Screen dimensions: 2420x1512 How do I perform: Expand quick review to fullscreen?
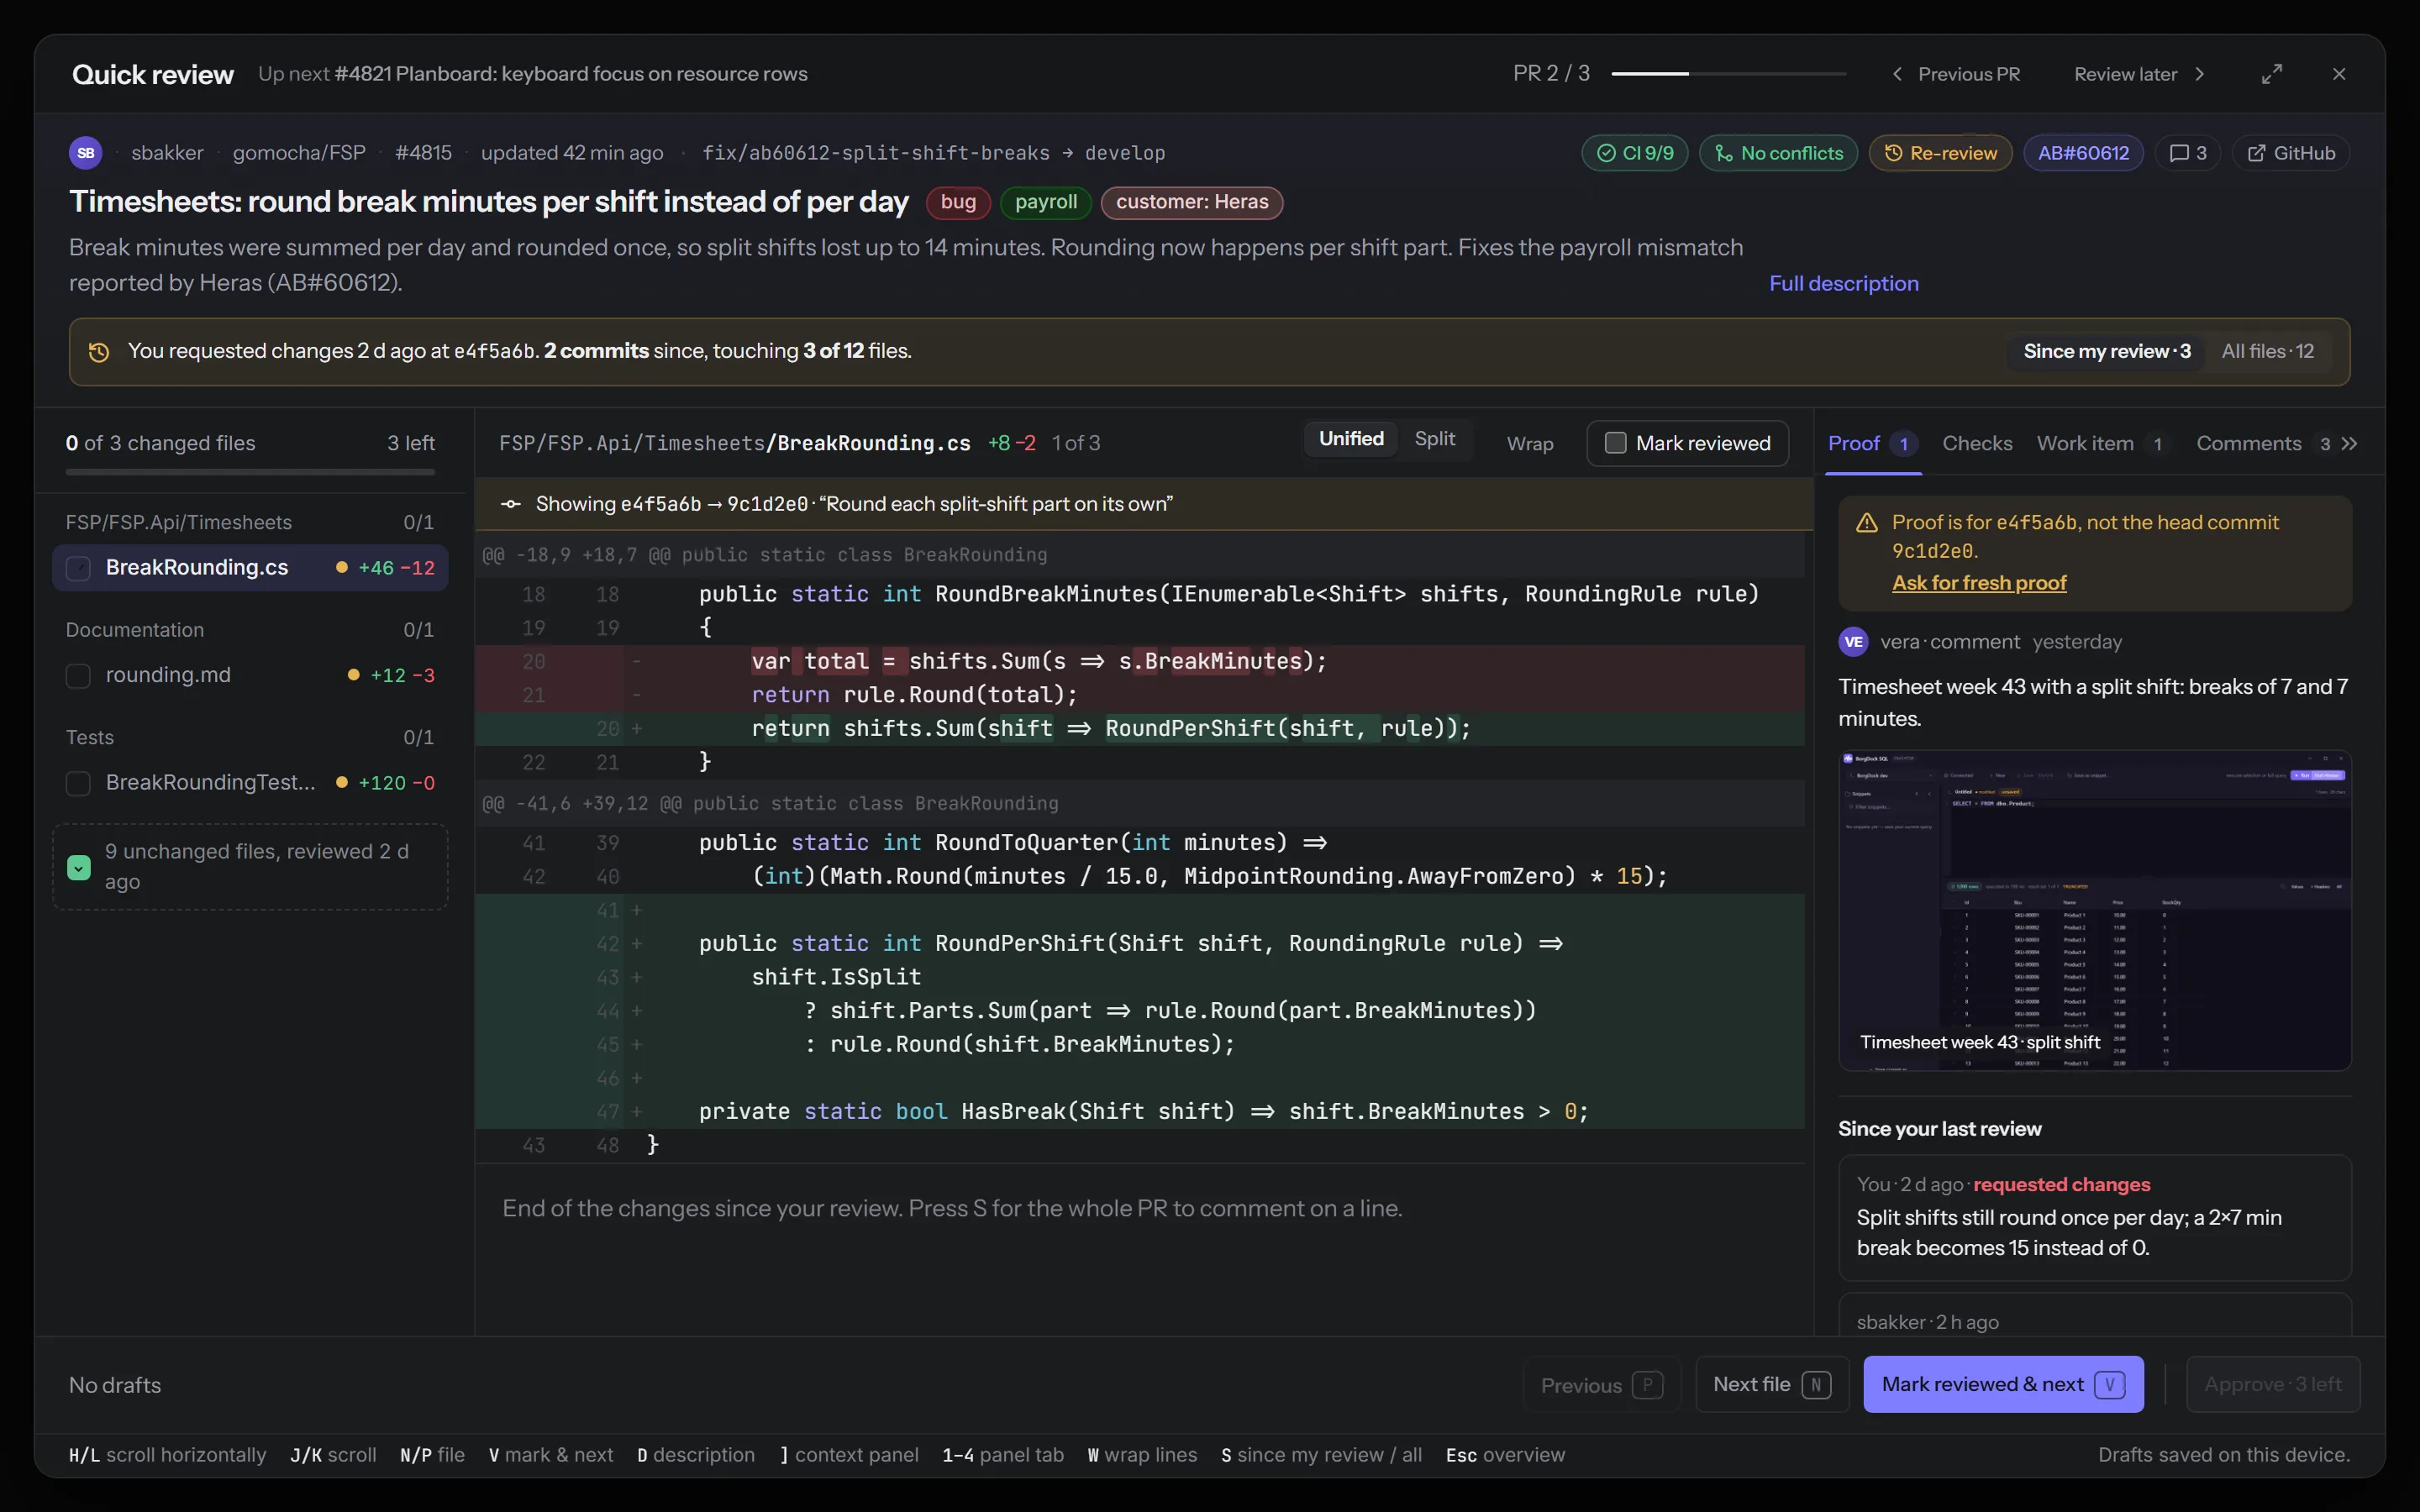(x=2272, y=74)
